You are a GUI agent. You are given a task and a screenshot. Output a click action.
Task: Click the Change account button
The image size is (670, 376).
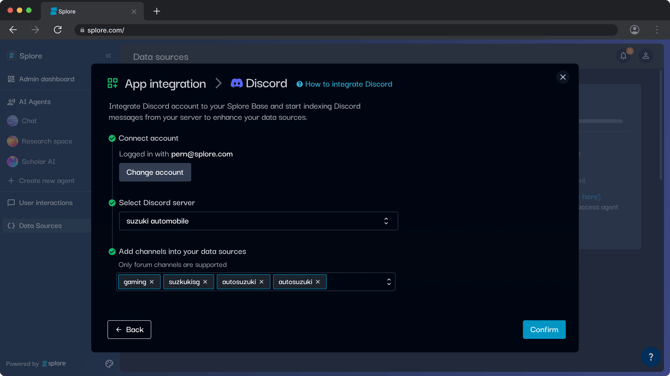(155, 172)
